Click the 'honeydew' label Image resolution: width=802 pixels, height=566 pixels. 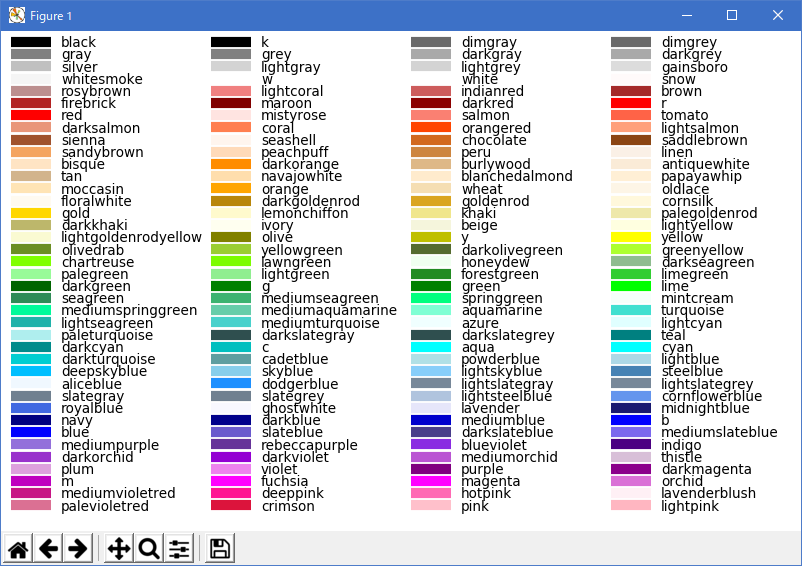point(496,262)
